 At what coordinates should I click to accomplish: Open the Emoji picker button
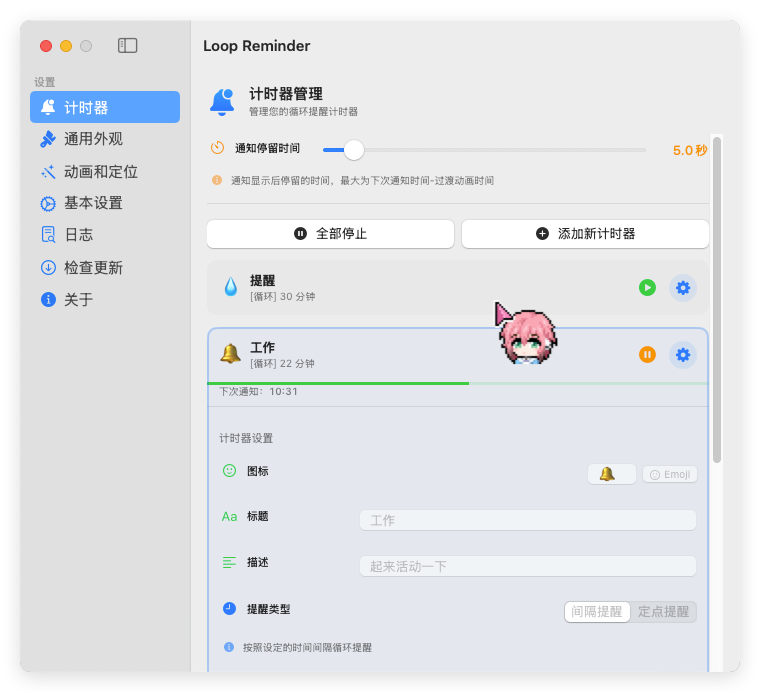tap(670, 474)
